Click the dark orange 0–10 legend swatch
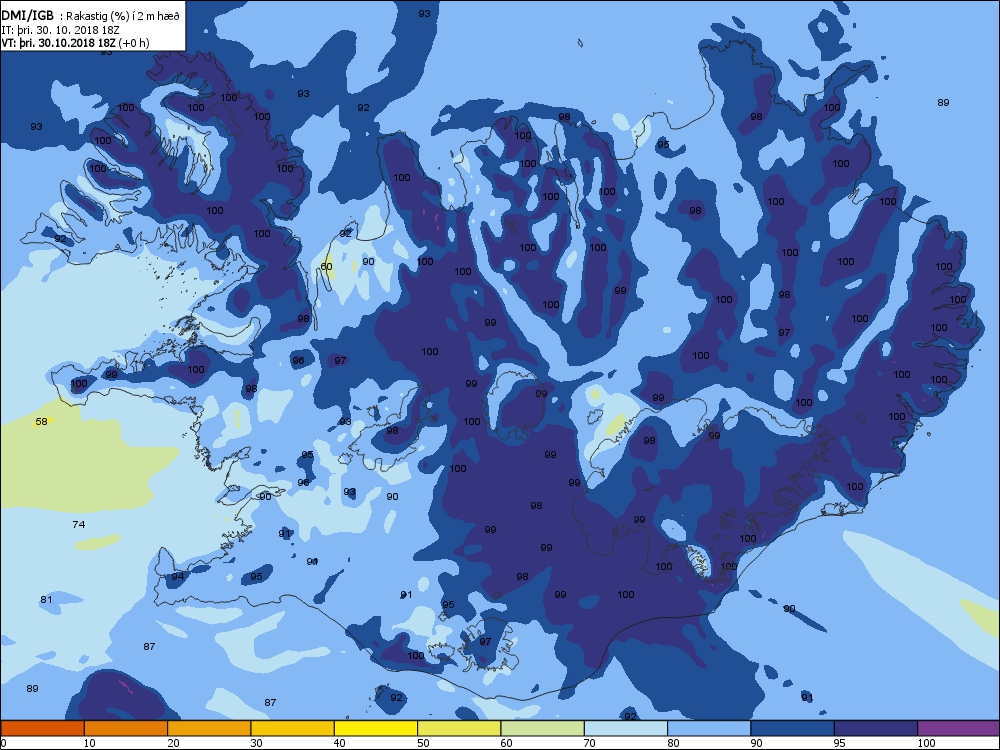The height and width of the screenshot is (750, 1000). click(42, 728)
